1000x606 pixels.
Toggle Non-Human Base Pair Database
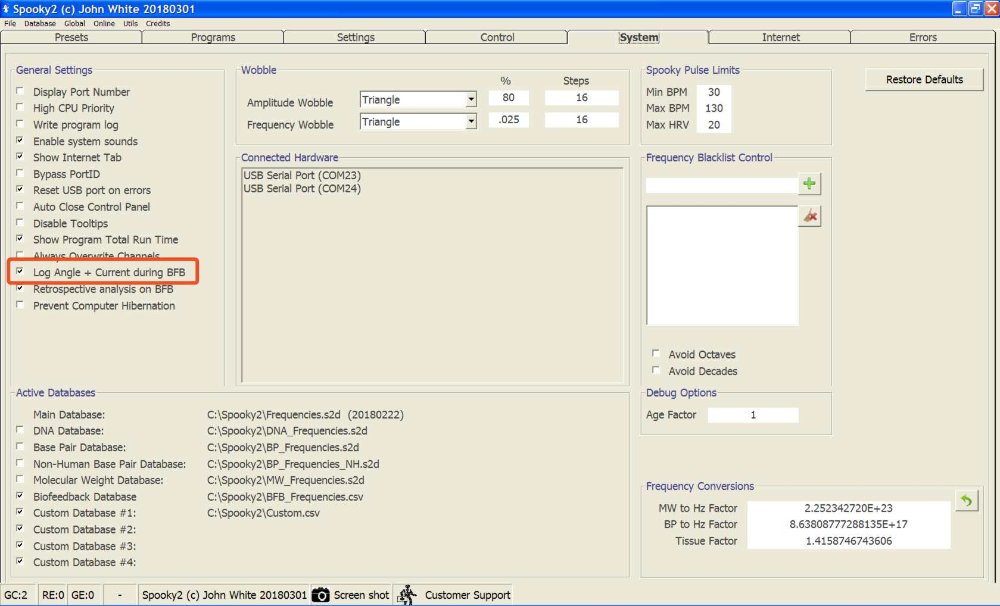[x=20, y=463]
